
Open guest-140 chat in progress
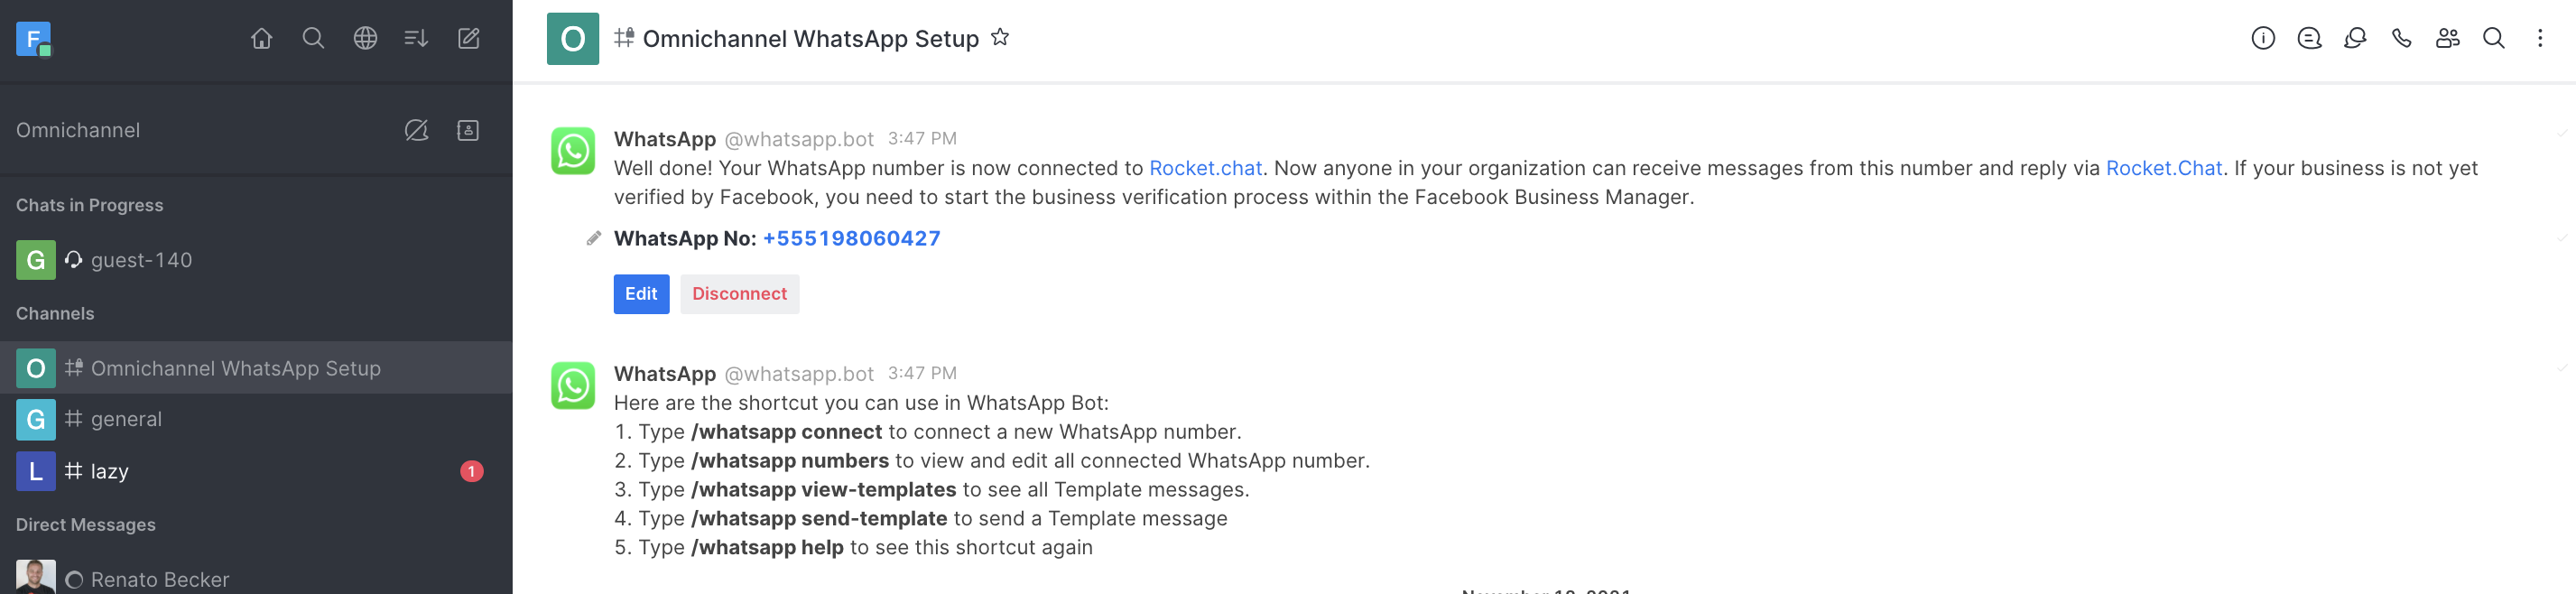pos(256,260)
